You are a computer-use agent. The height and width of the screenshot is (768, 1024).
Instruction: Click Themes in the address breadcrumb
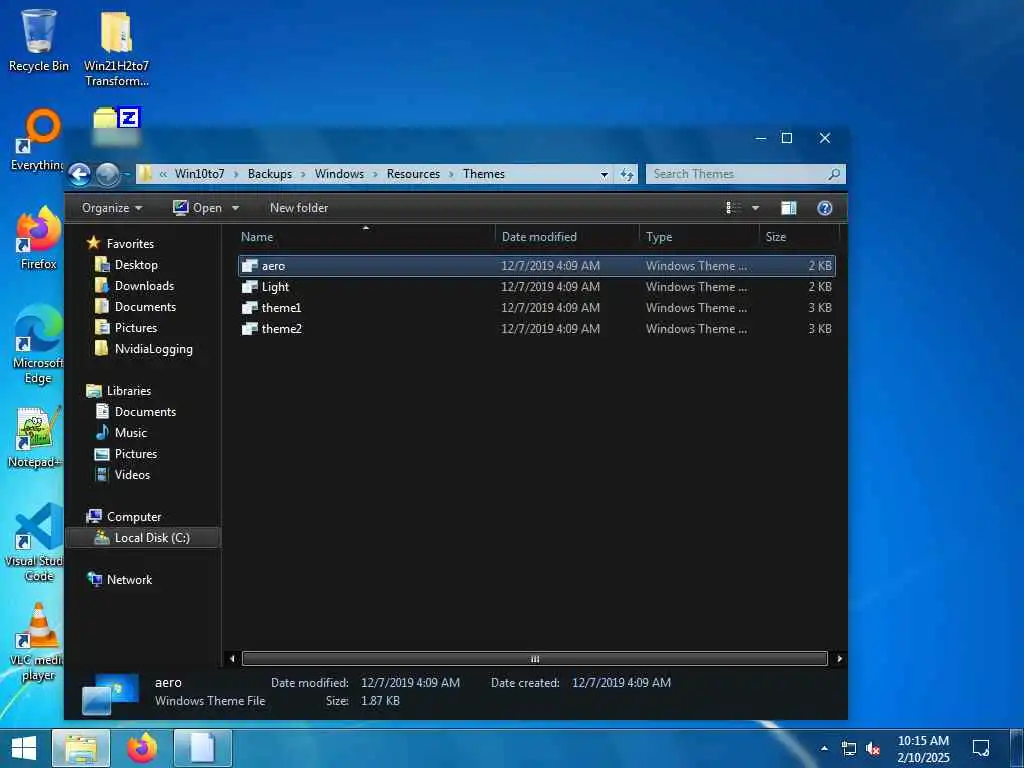coord(484,174)
